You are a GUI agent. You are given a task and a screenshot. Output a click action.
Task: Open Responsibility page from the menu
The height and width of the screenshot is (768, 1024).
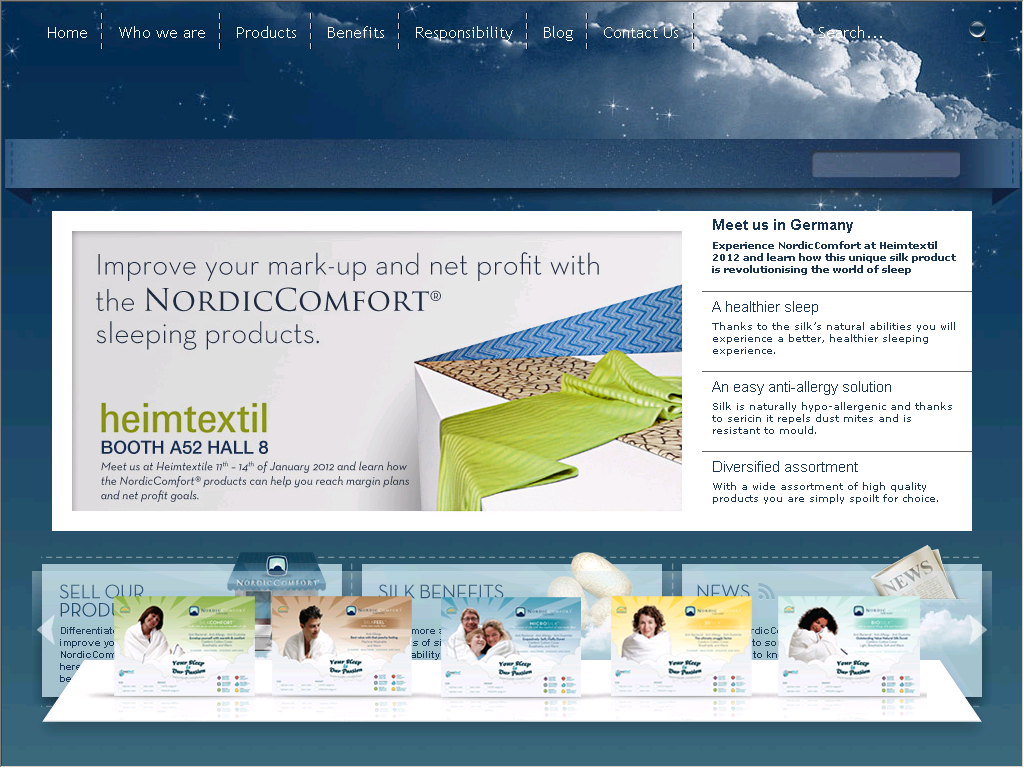click(463, 33)
